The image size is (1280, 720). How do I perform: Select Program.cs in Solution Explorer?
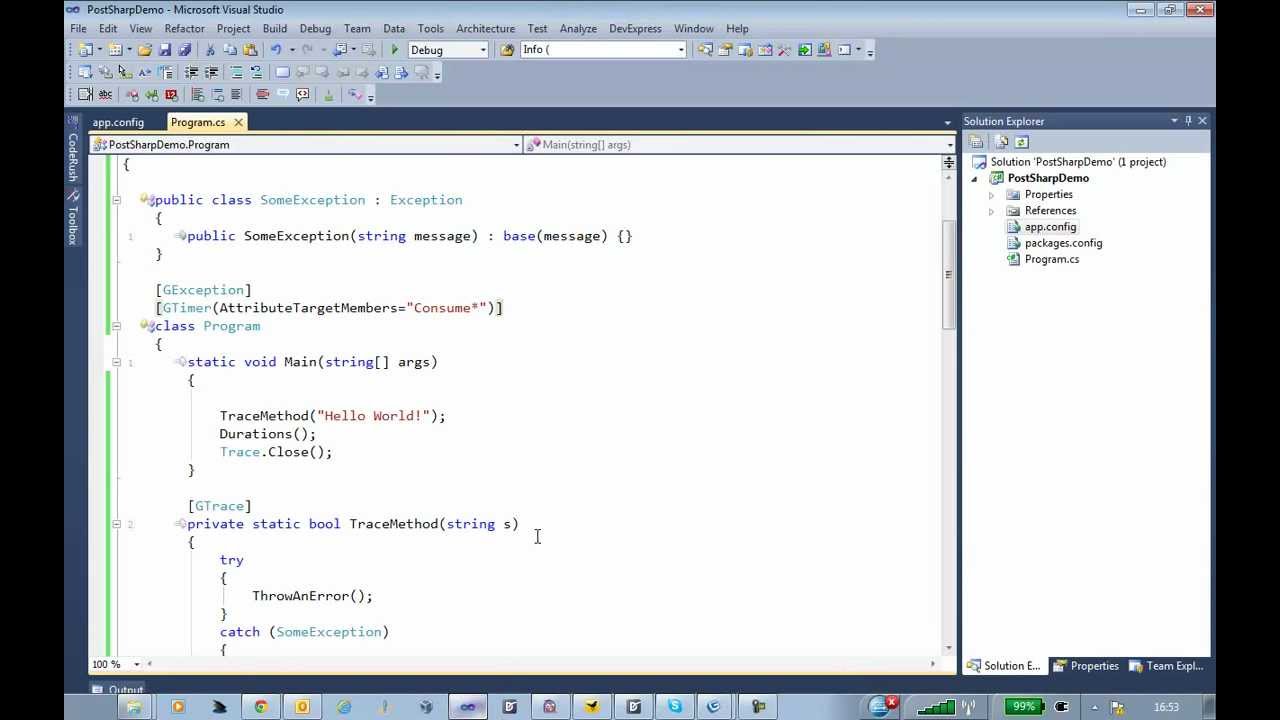[x=1051, y=259]
